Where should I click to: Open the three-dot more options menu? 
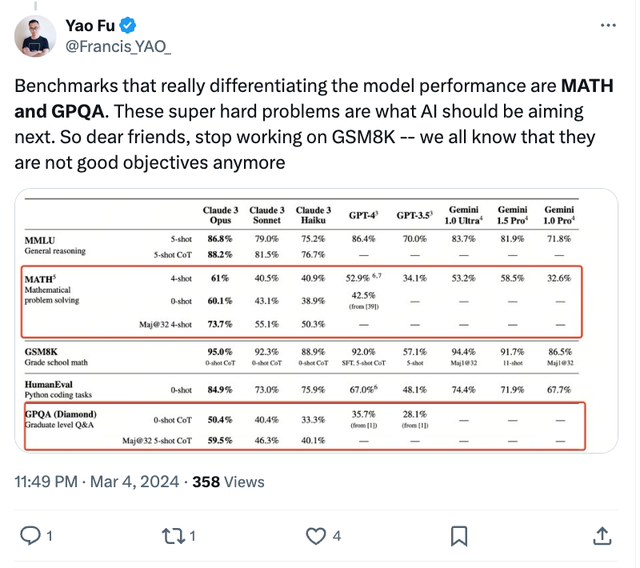608,25
